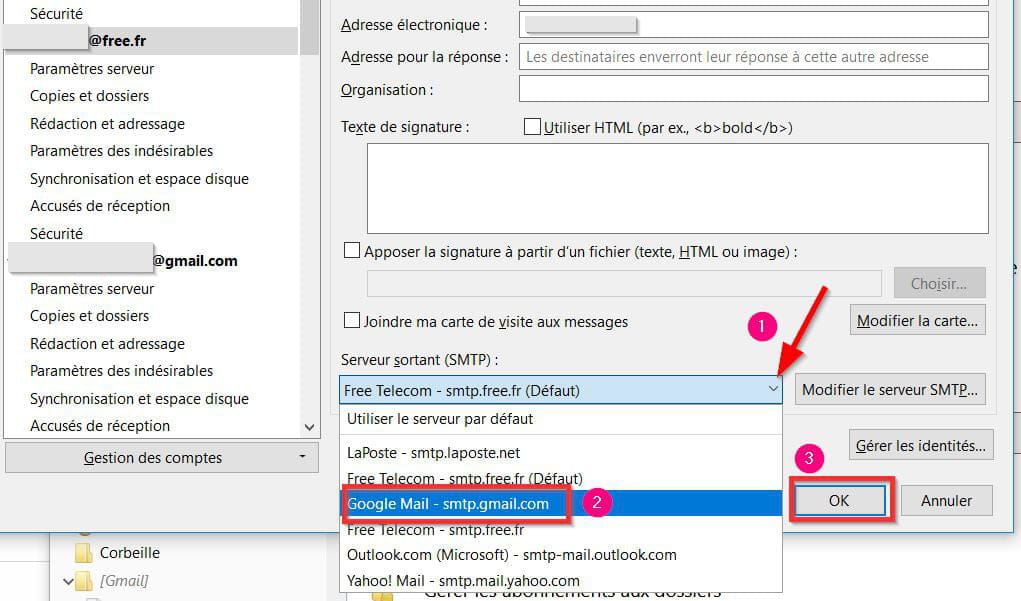Select Google Mail - smtp.gmail.com option
This screenshot has height=601, width=1021.
pyautogui.click(x=561, y=503)
